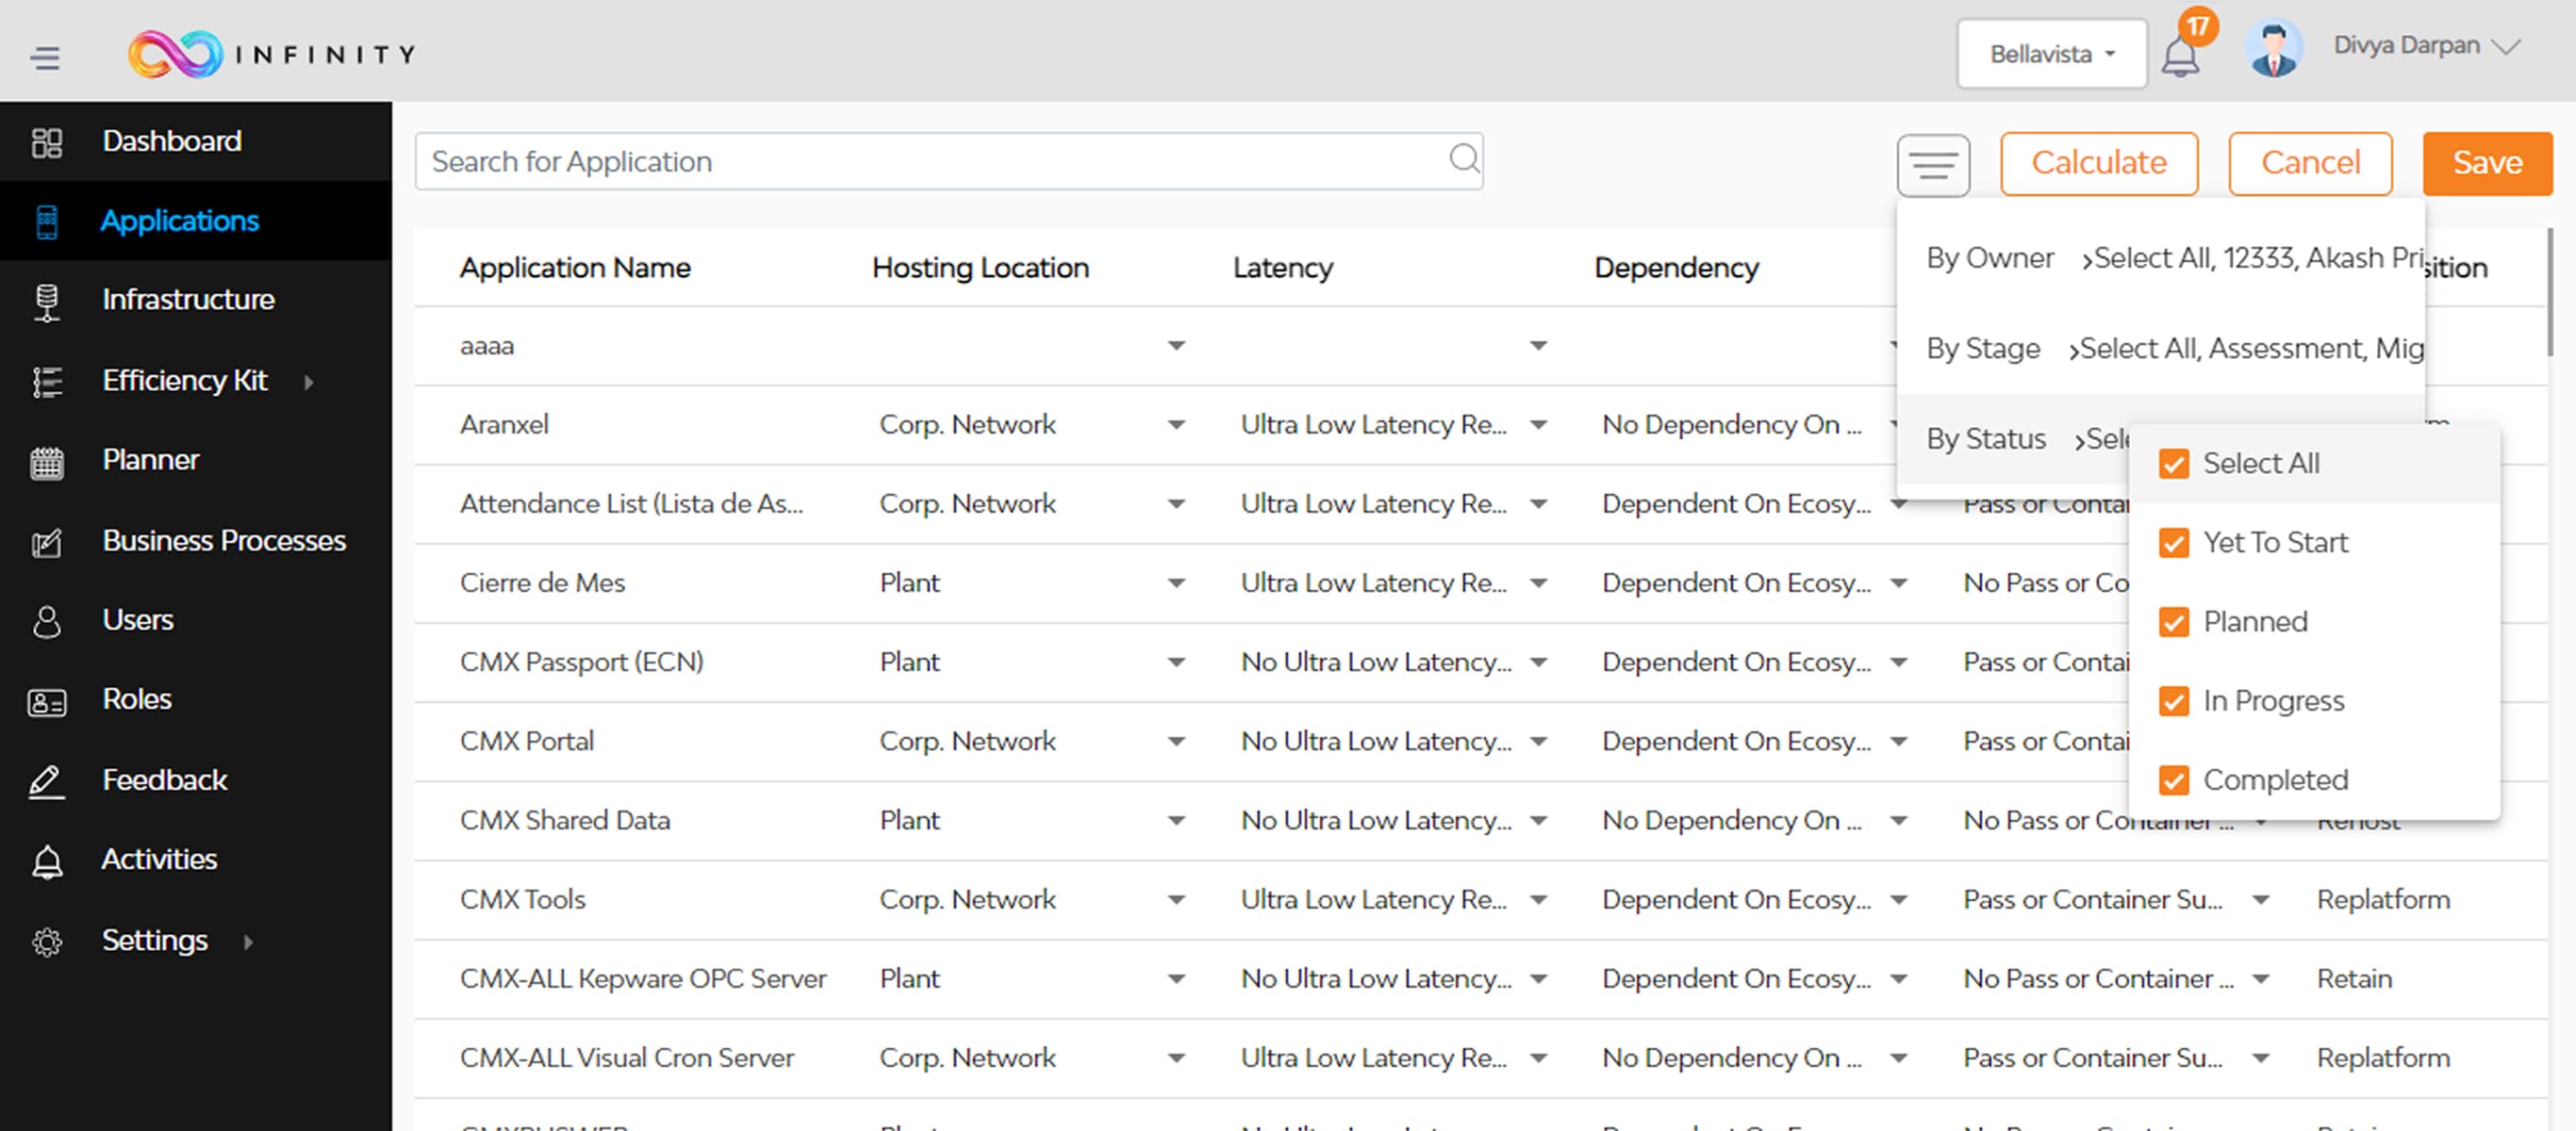Expand the Efficiency Kit submenu arrow
This screenshot has width=2576, height=1131.
coord(309,382)
